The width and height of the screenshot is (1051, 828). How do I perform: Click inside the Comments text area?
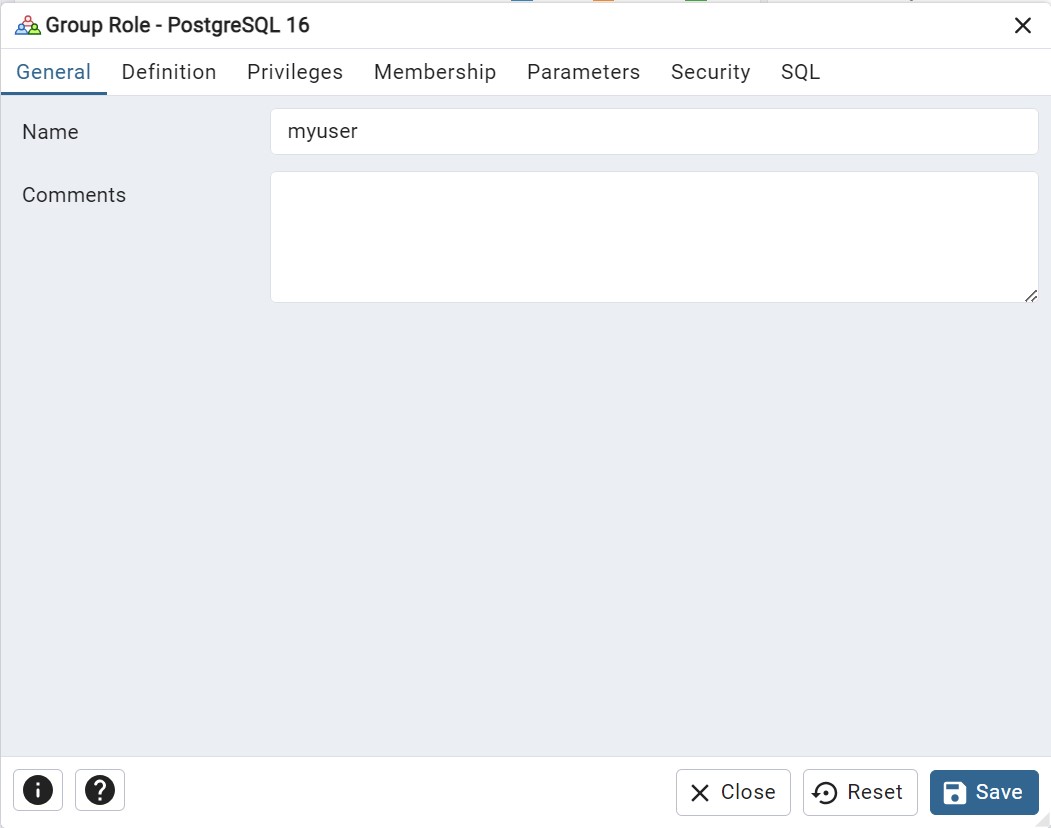point(654,237)
